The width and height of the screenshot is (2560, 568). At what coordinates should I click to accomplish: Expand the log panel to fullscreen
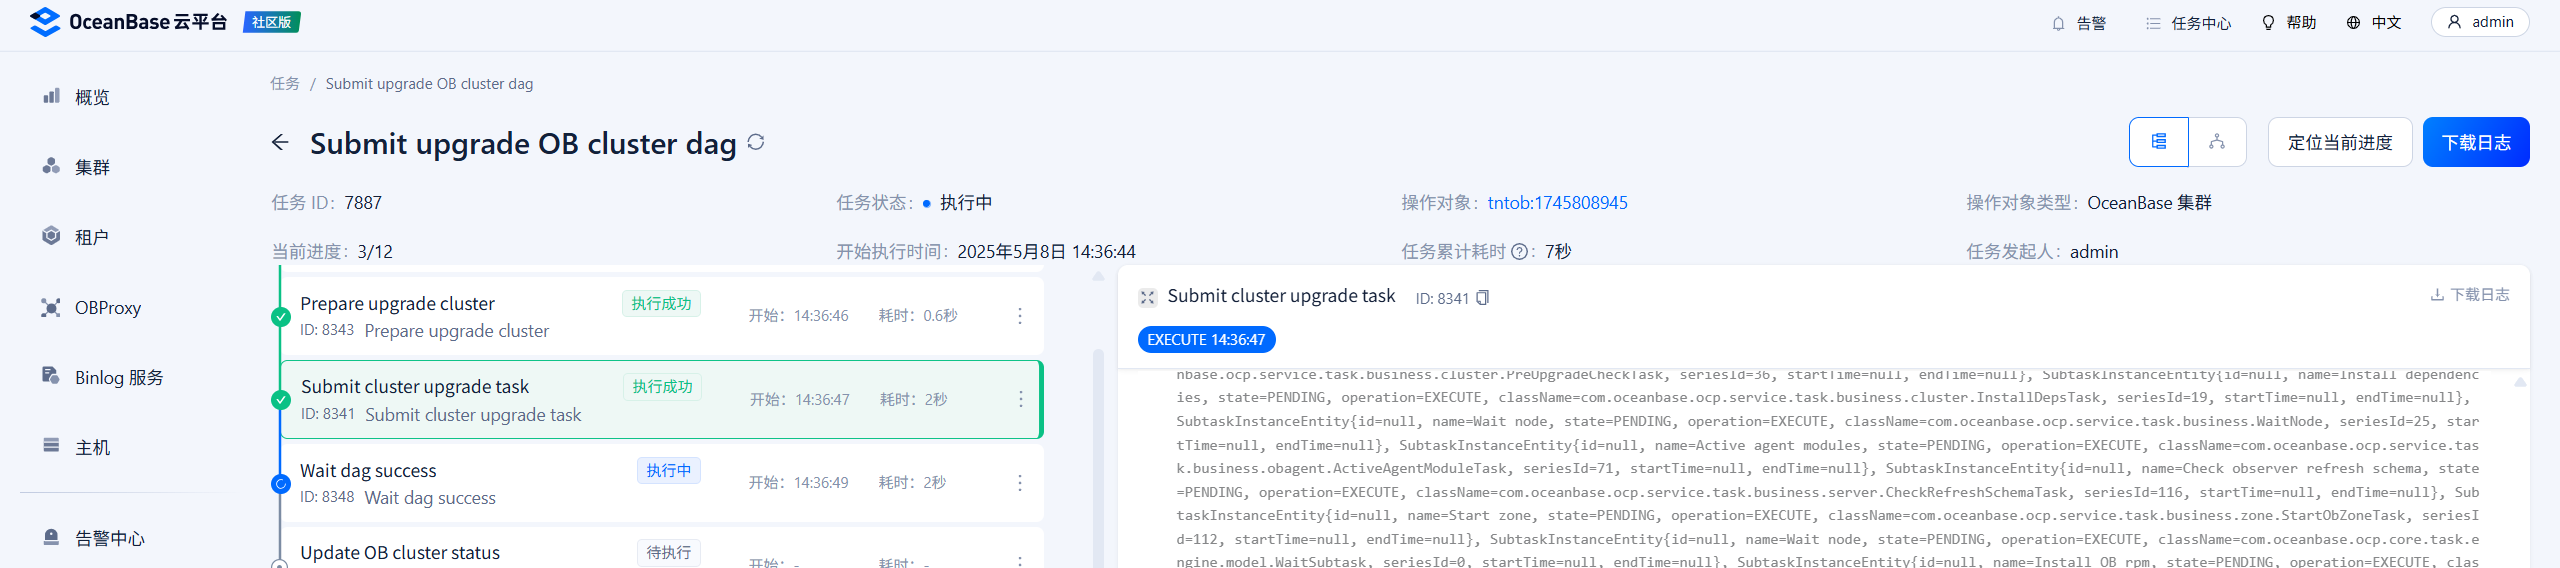[1147, 297]
